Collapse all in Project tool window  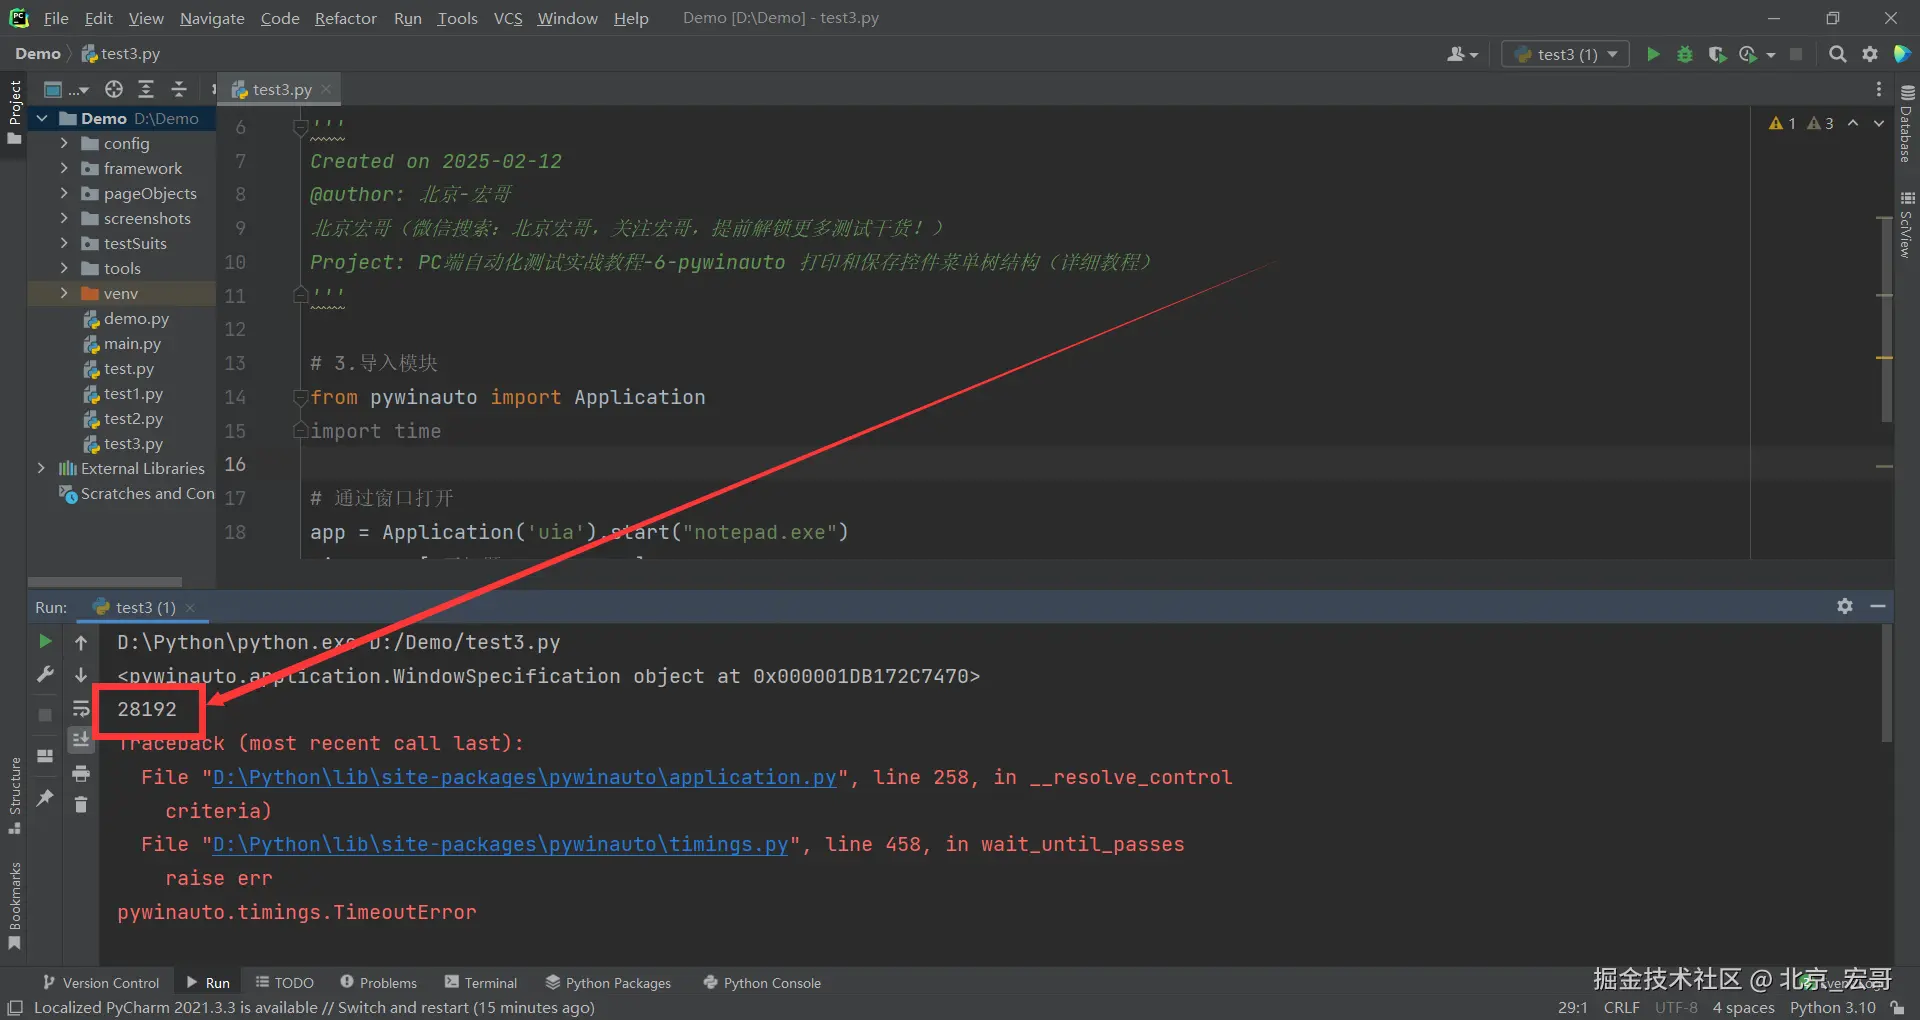pos(179,89)
